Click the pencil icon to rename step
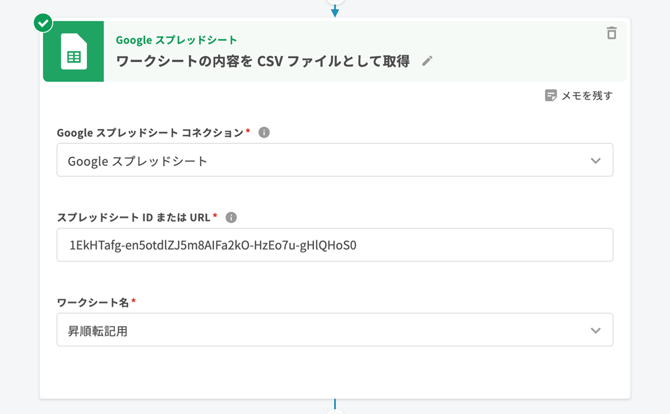Screen dimensions: 670x414 click(427, 61)
